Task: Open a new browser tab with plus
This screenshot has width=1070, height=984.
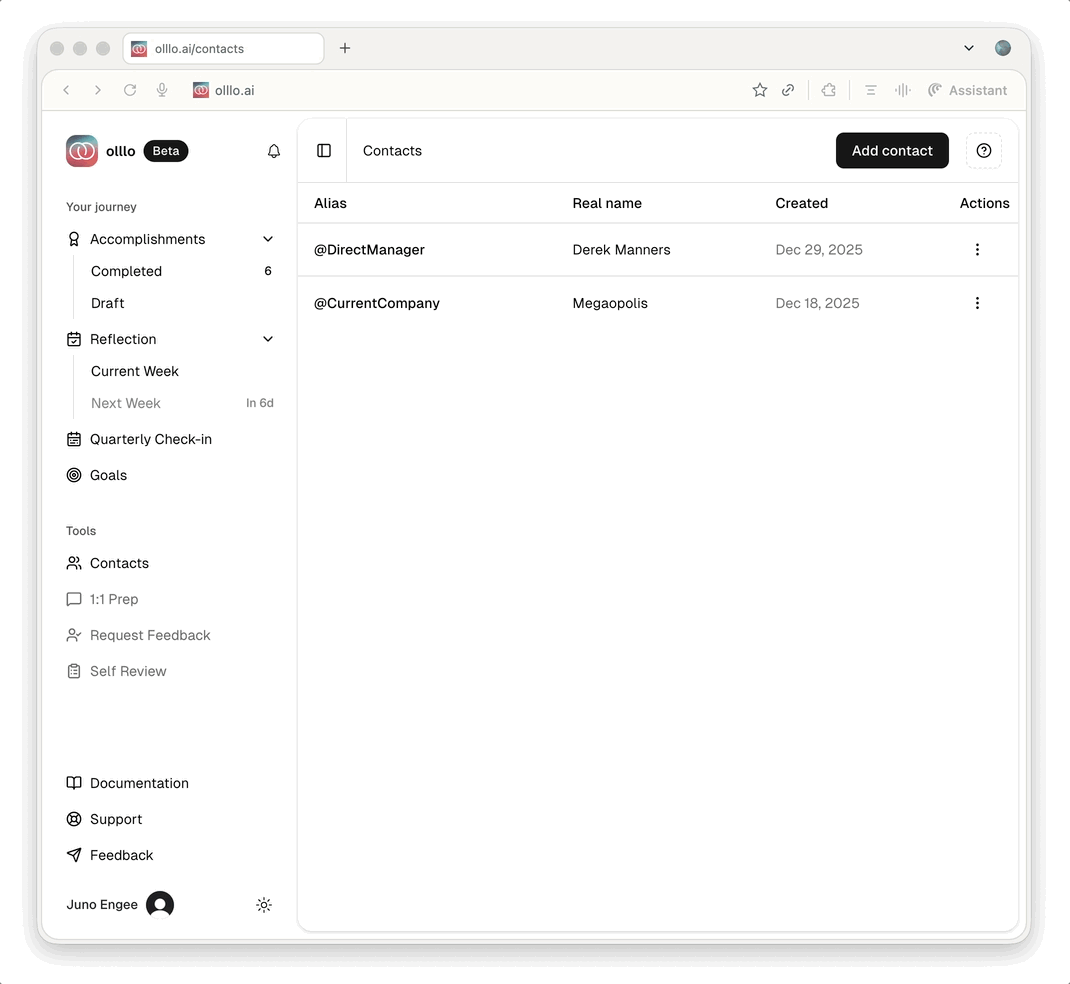Action: click(345, 48)
